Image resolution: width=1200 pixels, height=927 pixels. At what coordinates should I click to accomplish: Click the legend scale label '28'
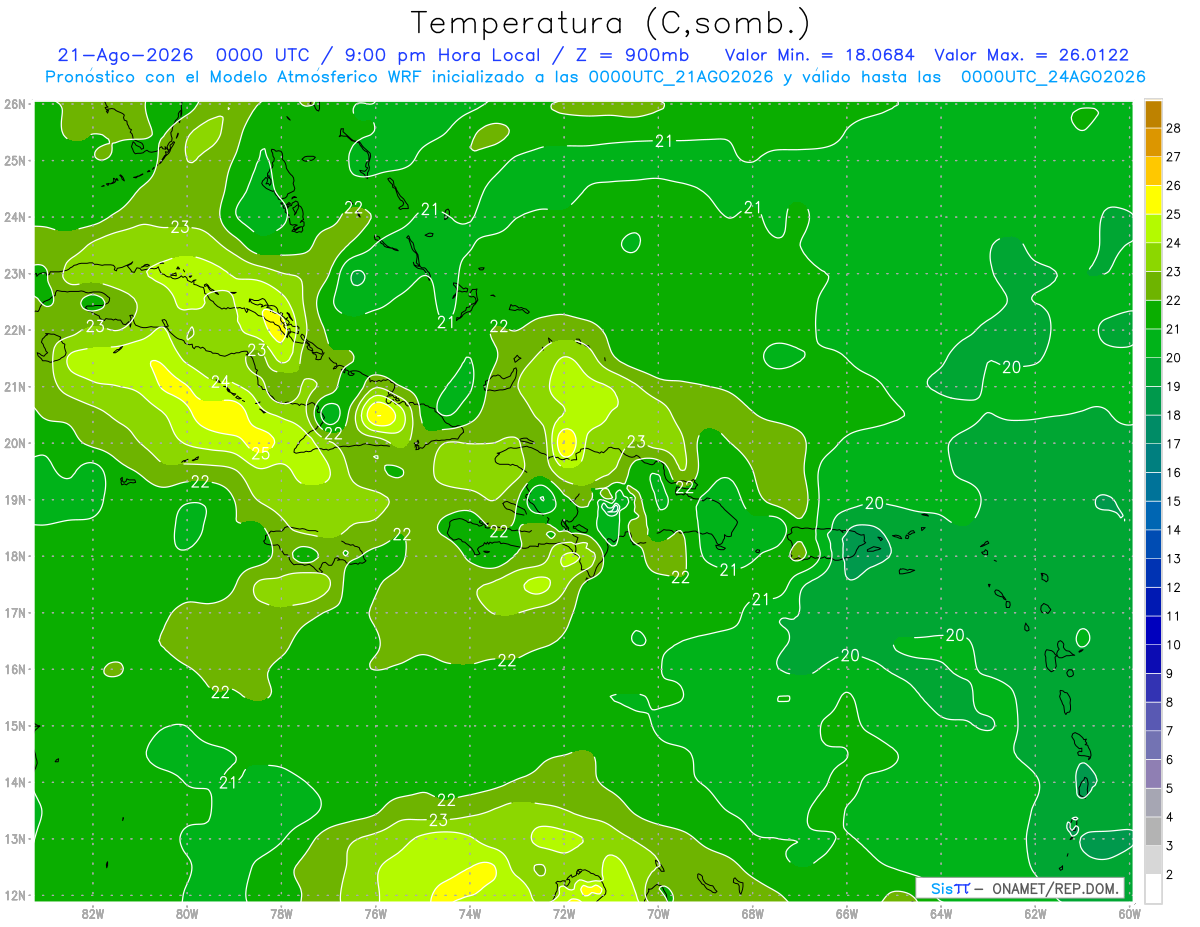click(x=1174, y=128)
